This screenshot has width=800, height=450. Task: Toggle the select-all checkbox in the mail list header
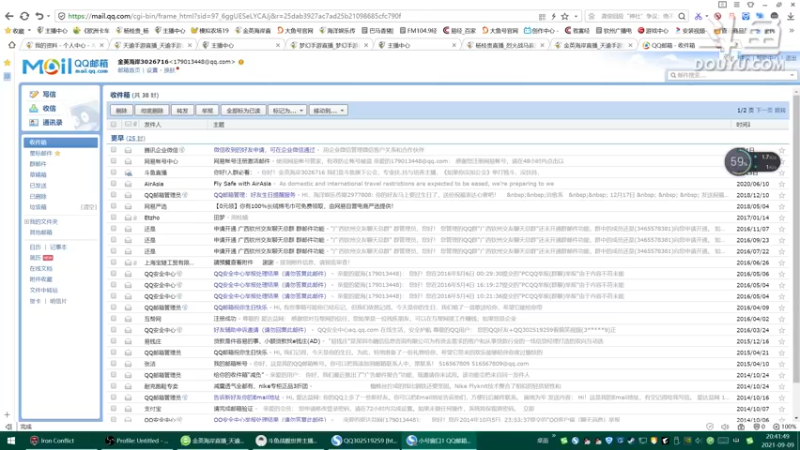tap(113, 124)
